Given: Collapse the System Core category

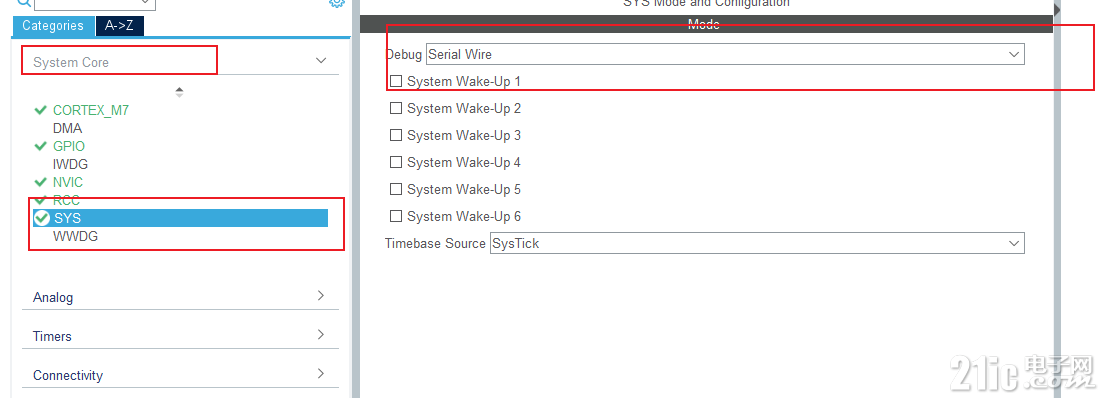Looking at the screenshot, I should pos(321,61).
